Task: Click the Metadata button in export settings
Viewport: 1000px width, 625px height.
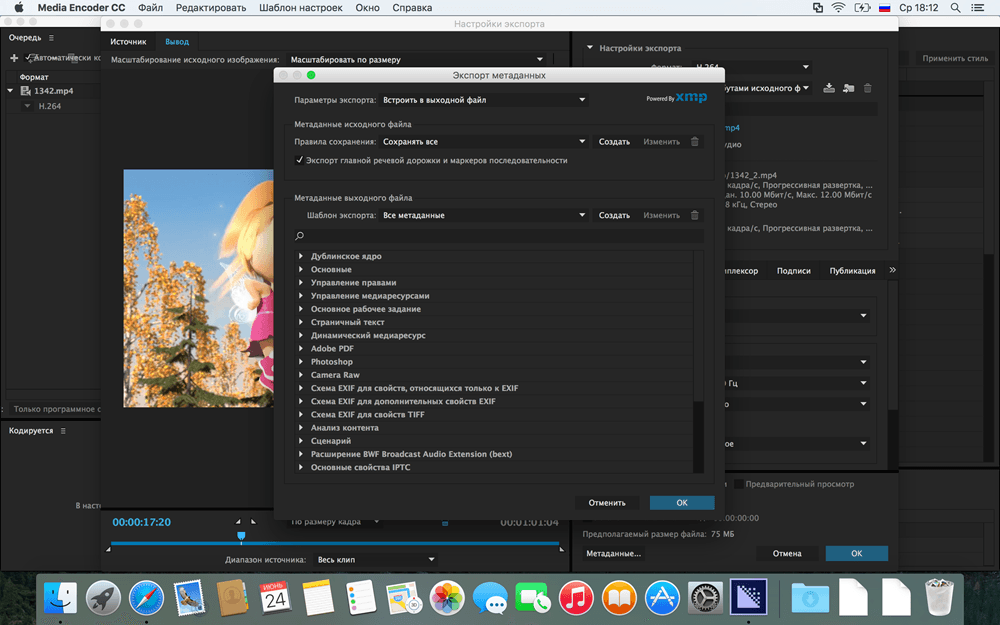Action: (613, 553)
